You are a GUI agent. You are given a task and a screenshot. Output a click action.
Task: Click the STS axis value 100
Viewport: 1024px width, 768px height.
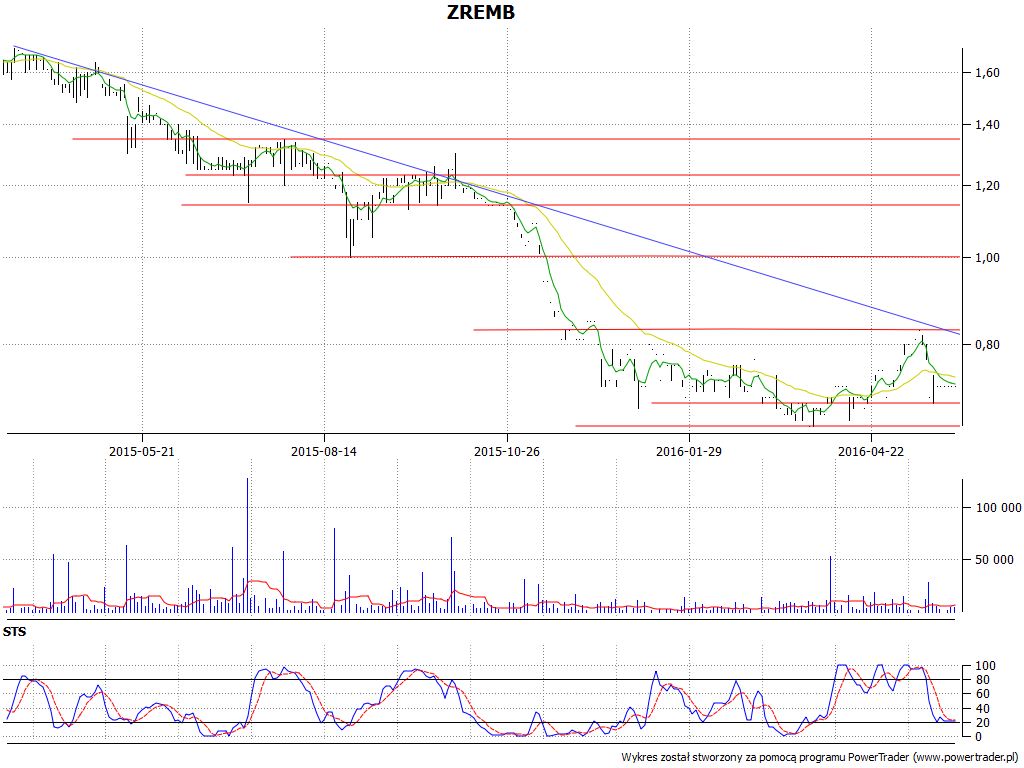coord(985,666)
